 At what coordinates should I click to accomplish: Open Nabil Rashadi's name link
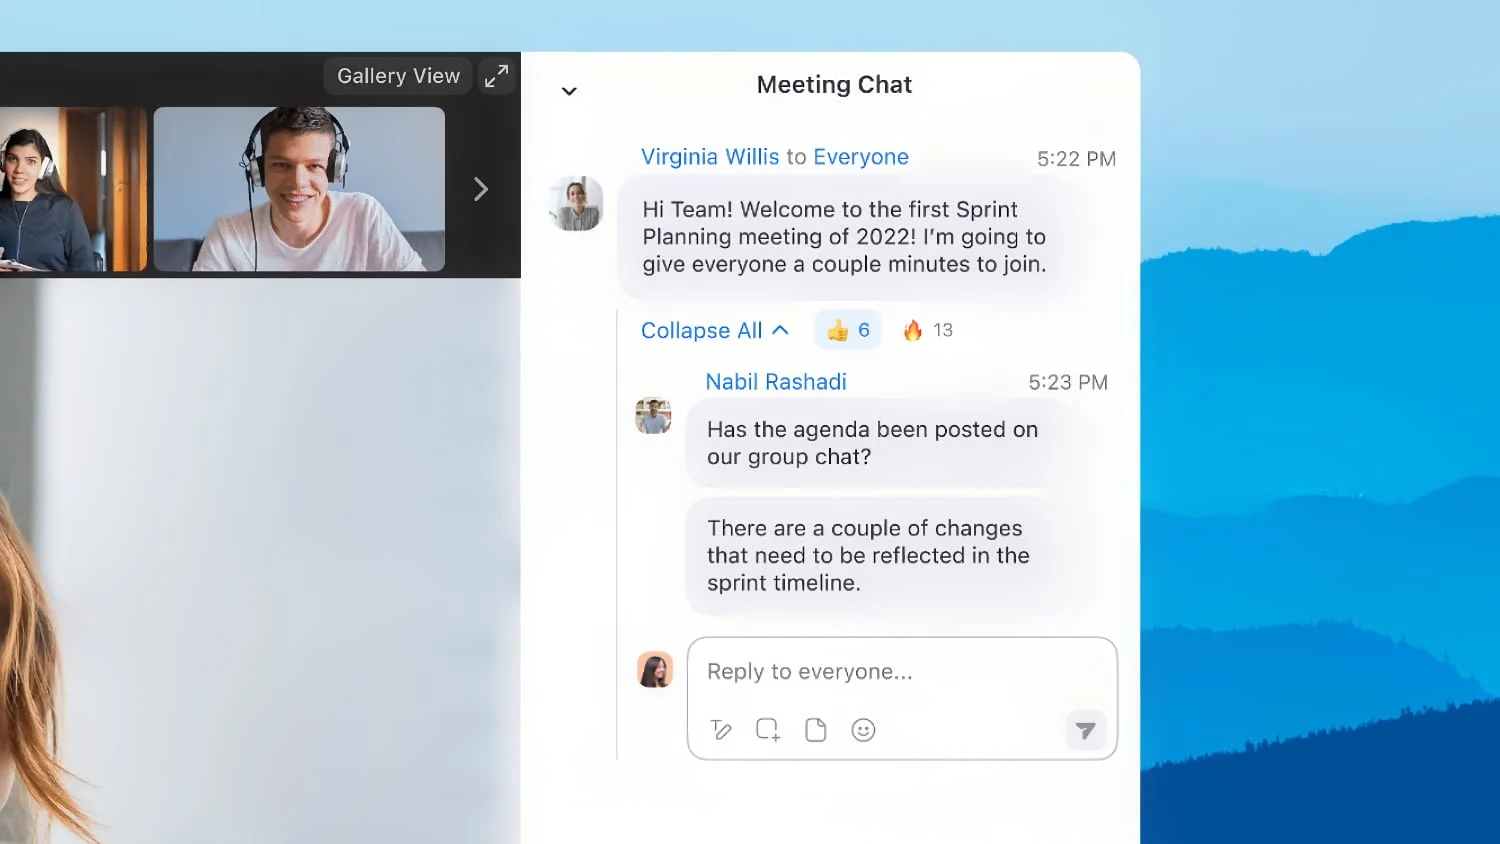click(x=775, y=382)
